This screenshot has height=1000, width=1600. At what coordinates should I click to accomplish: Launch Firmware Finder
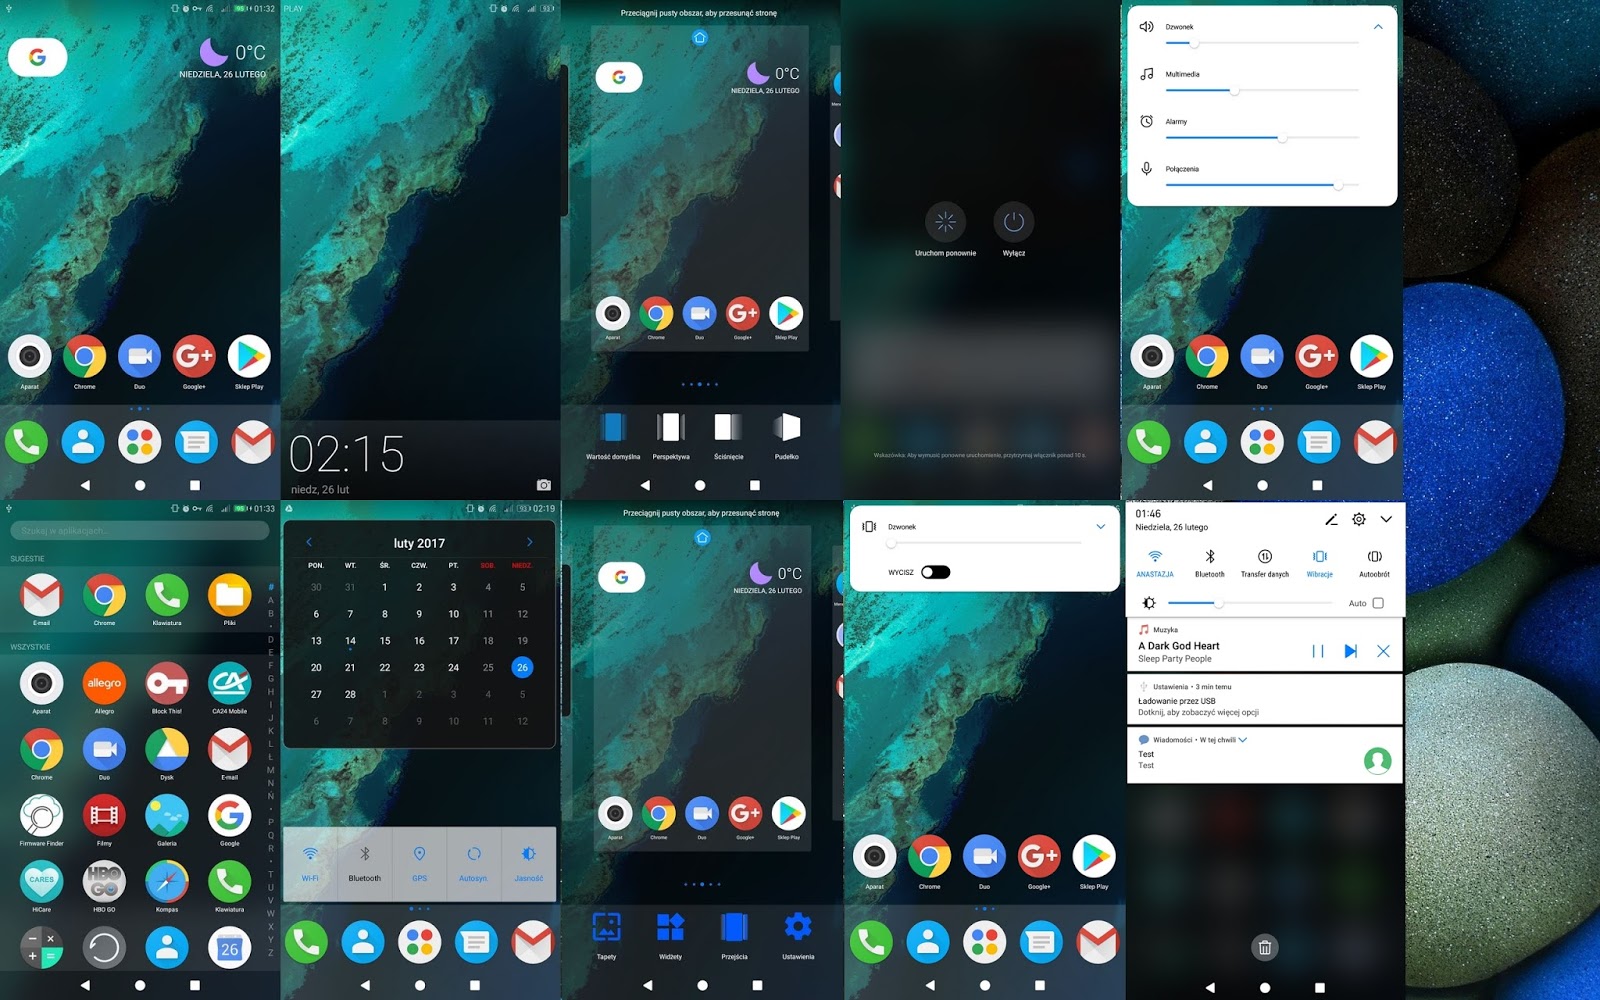(x=41, y=816)
